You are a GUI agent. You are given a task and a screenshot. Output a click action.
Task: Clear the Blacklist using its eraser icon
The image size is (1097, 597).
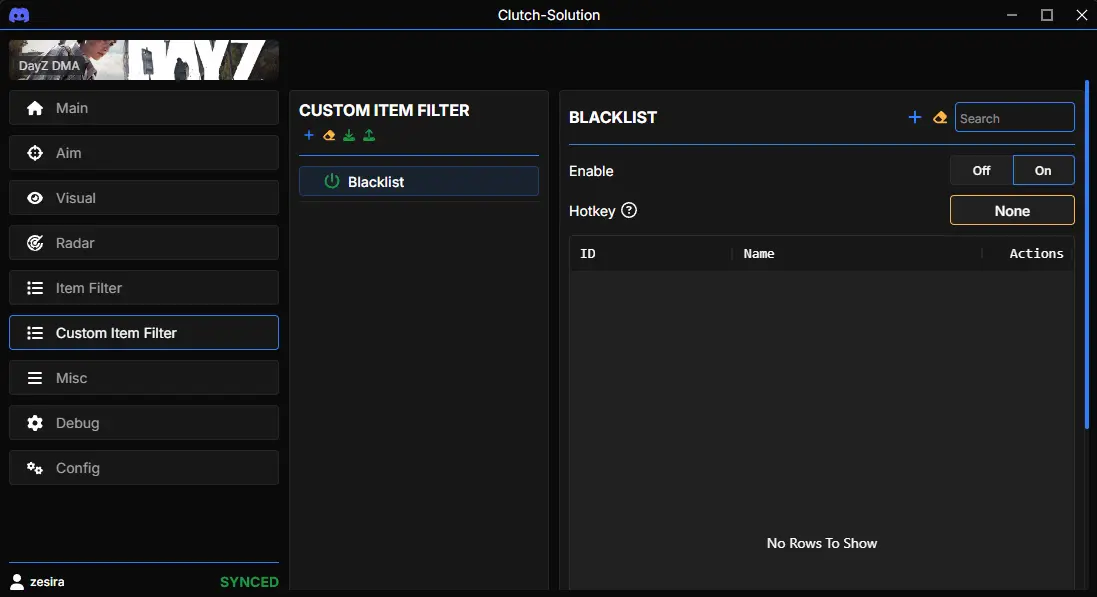coord(939,118)
